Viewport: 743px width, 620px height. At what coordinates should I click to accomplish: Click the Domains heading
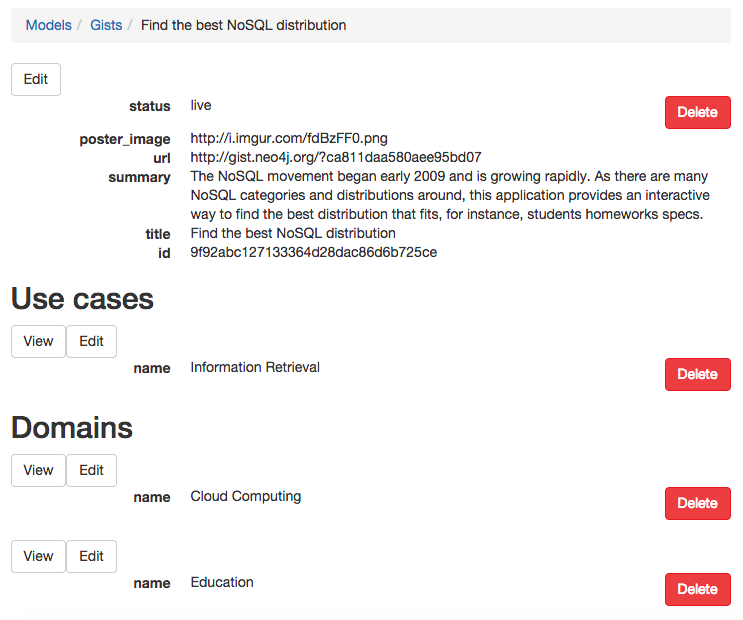pyautogui.click(x=72, y=428)
